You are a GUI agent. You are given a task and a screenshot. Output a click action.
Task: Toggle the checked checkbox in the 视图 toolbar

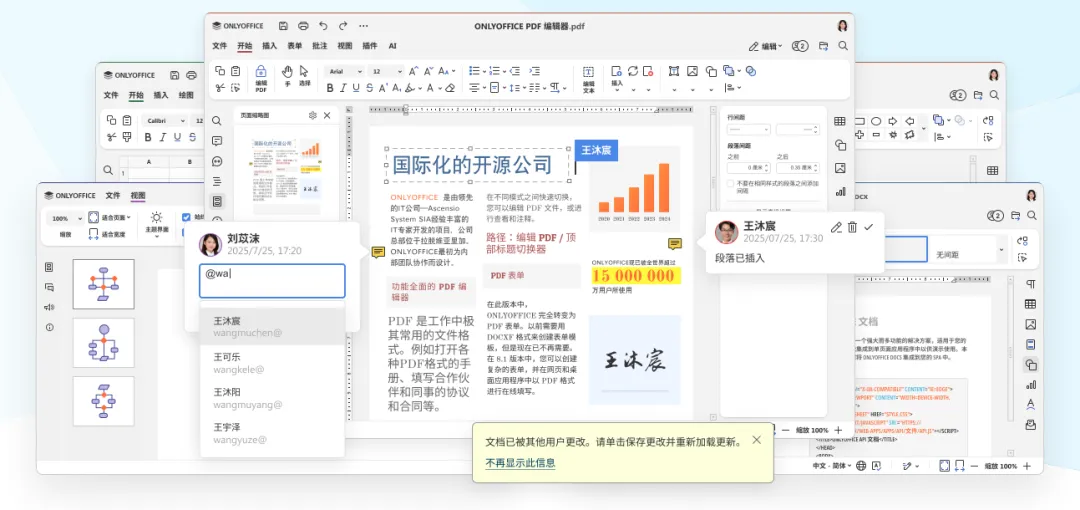(x=185, y=217)
